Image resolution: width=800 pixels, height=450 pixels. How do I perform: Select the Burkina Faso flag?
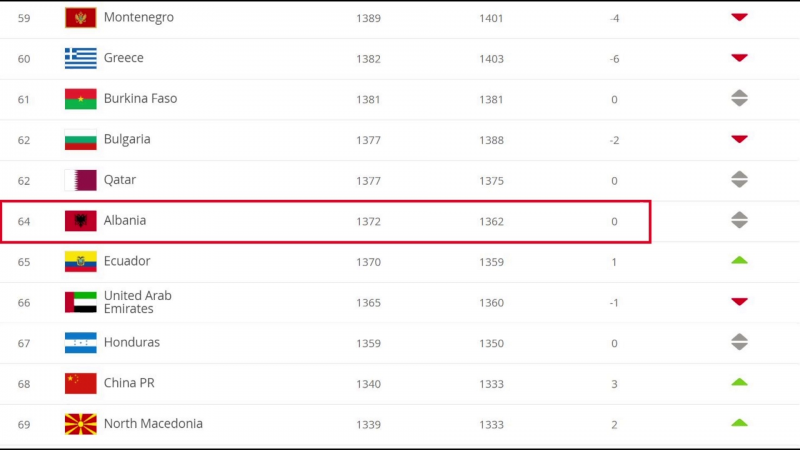[x=81, y=99]
